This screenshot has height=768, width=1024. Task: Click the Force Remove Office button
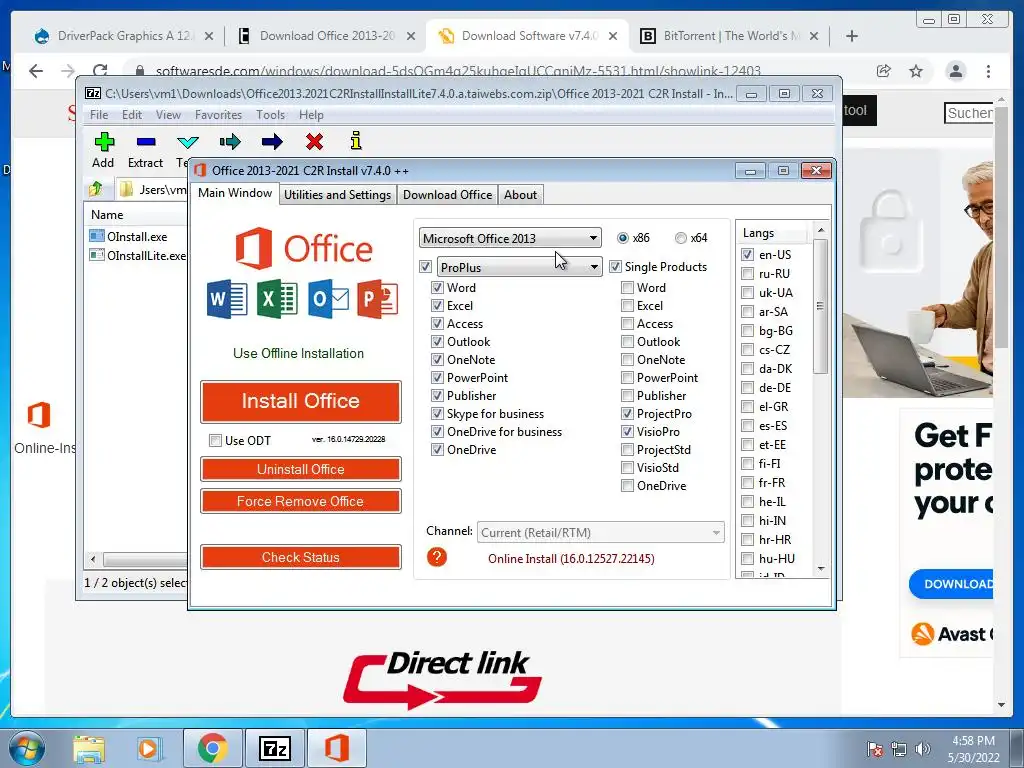(x=300, y=502)
